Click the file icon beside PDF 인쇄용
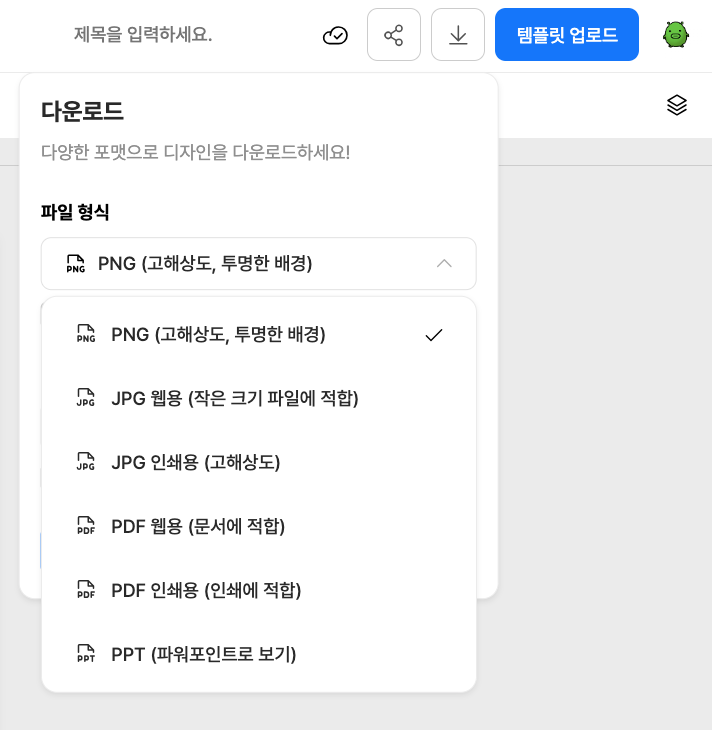The image size is (712, 730). click(x=86, y=590)
